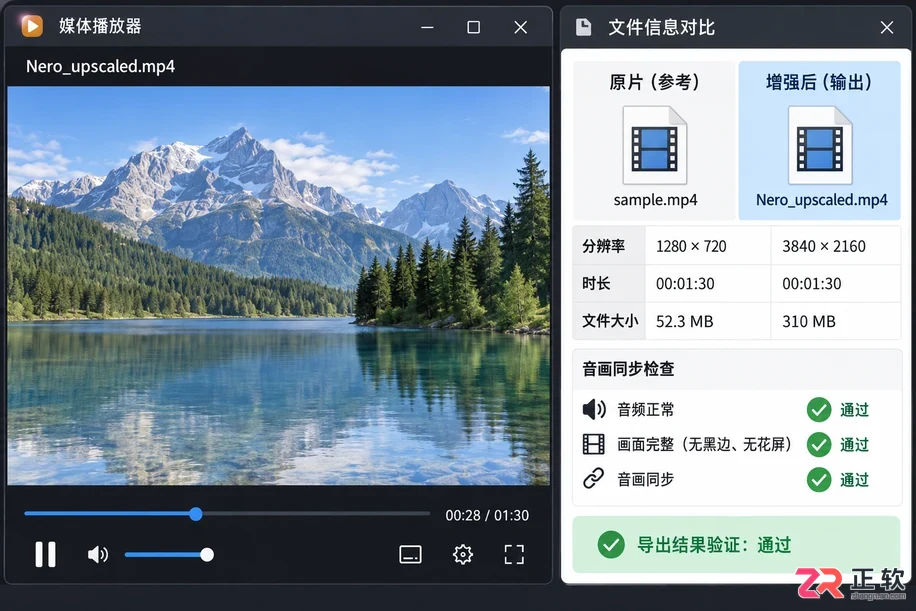Click the file compare document icon

click(x=583, y=27)
